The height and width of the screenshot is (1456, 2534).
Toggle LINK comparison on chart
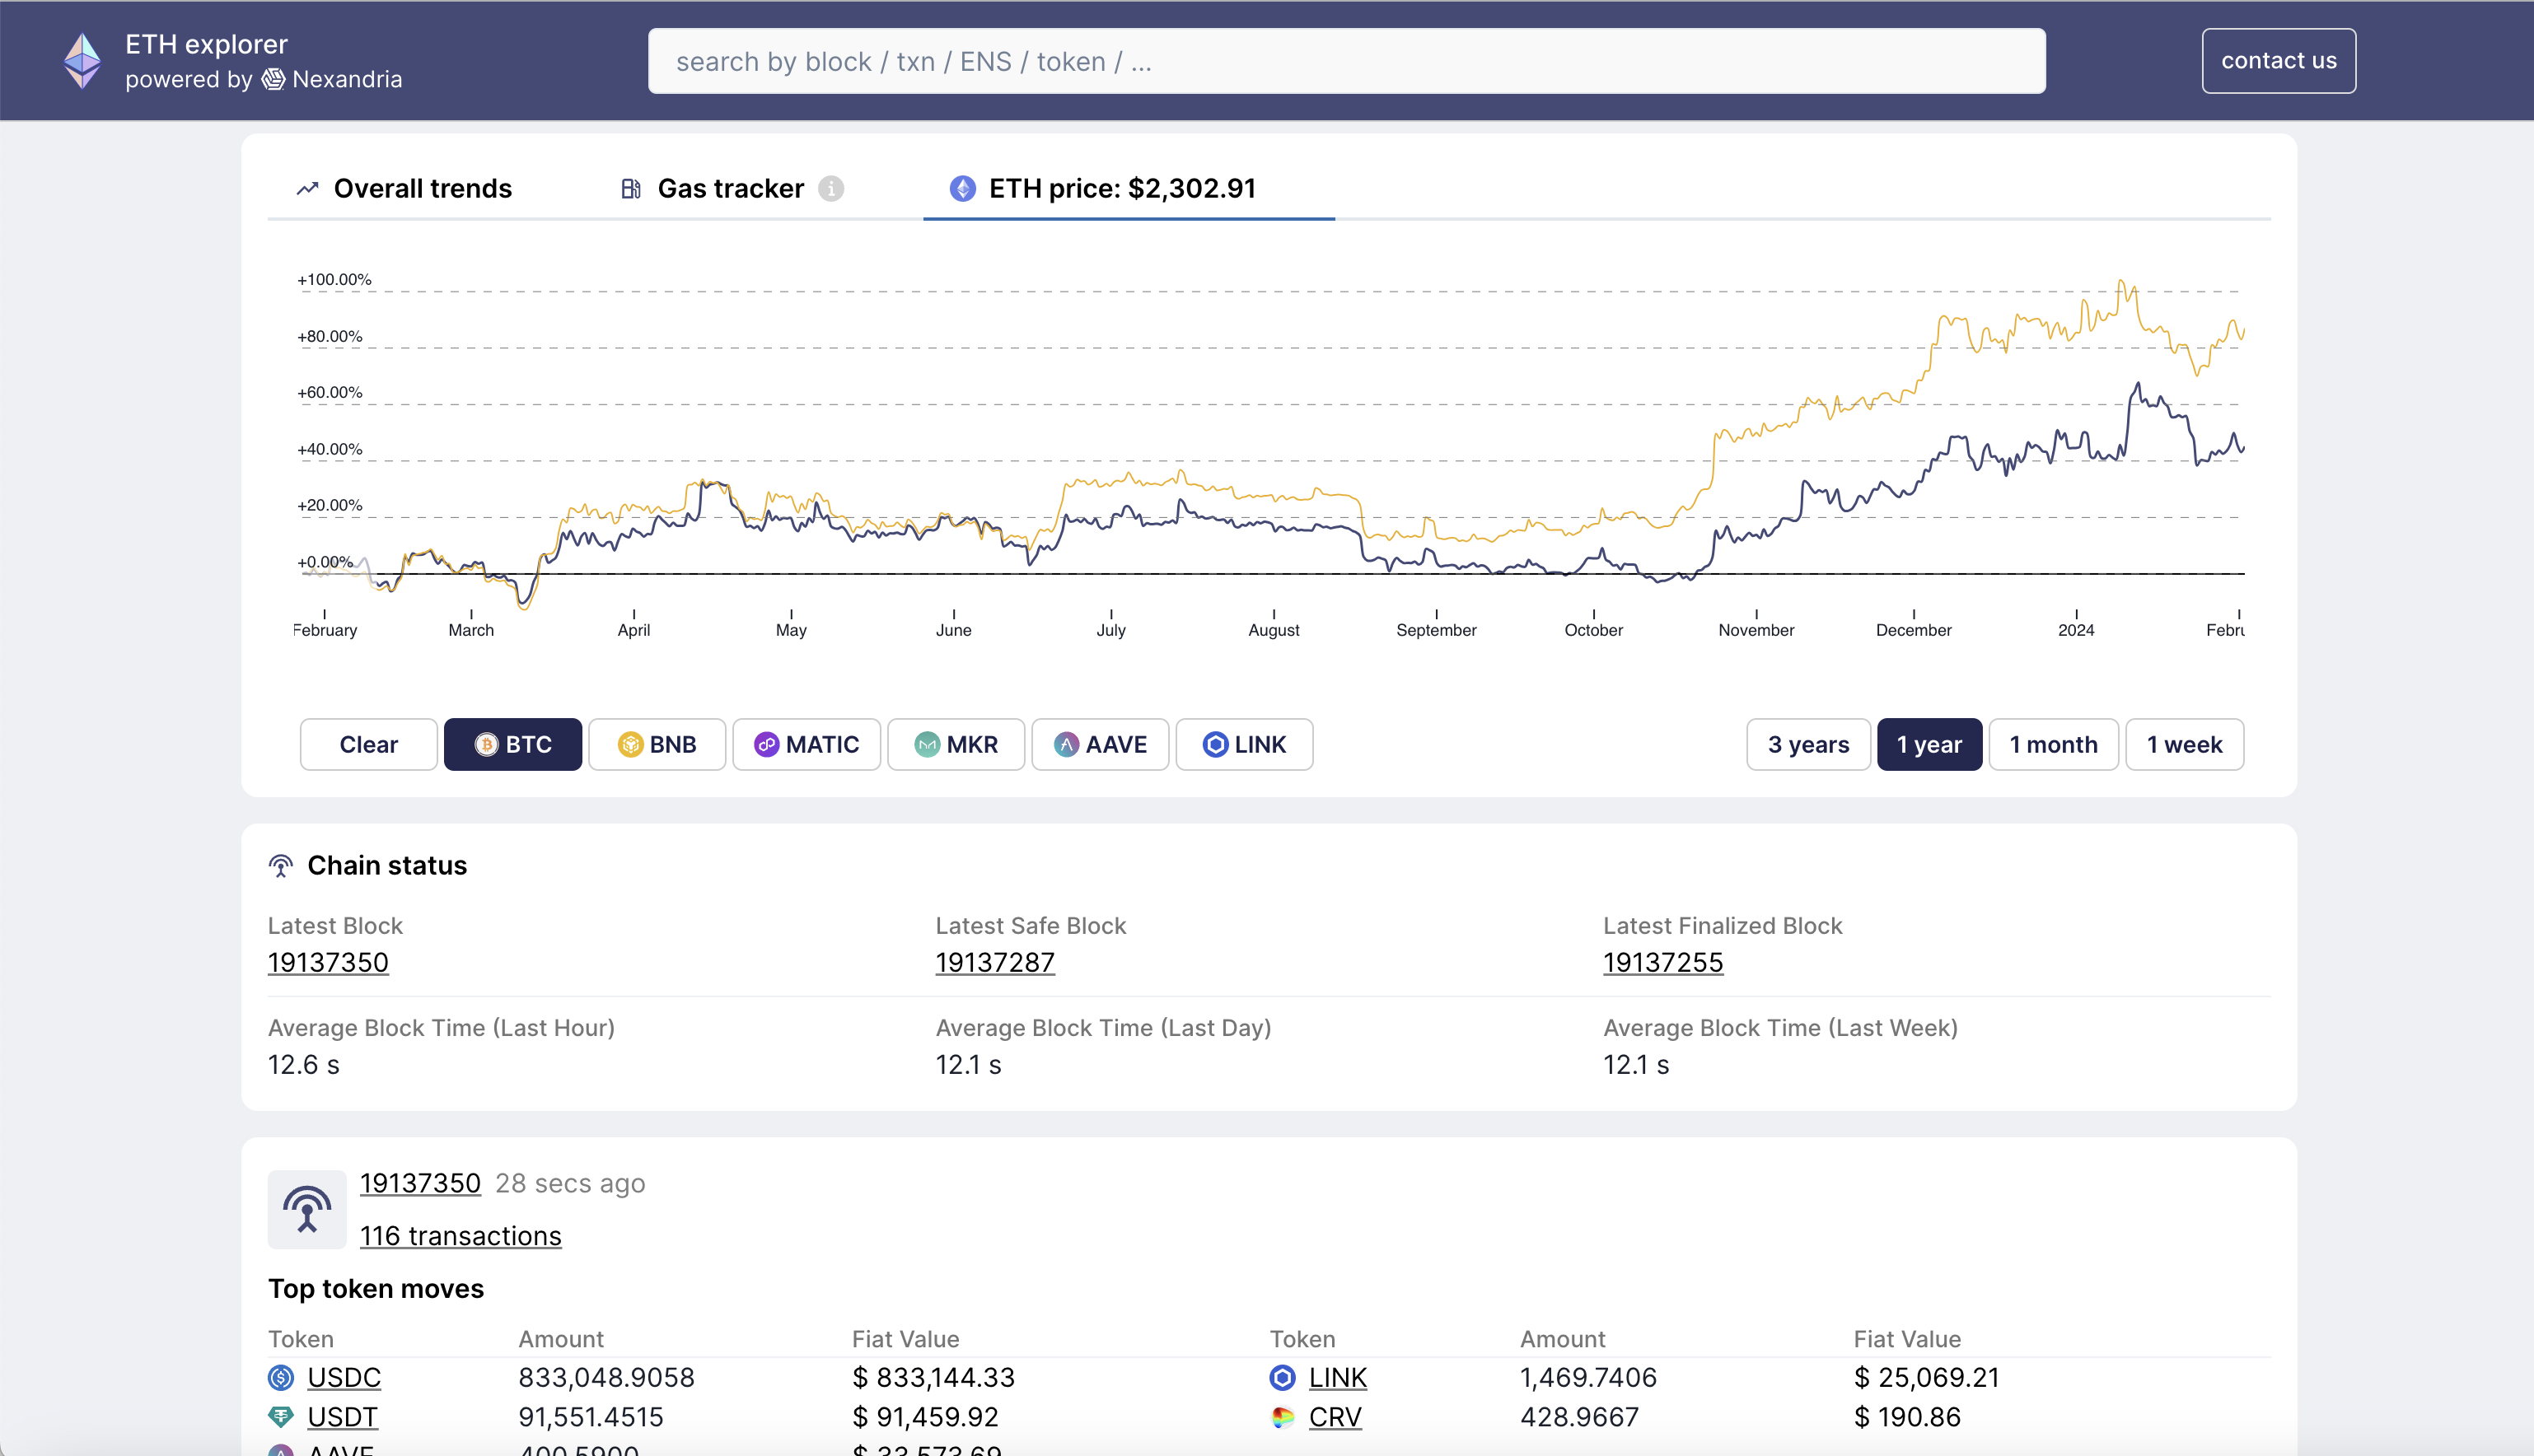[1244, 744]
